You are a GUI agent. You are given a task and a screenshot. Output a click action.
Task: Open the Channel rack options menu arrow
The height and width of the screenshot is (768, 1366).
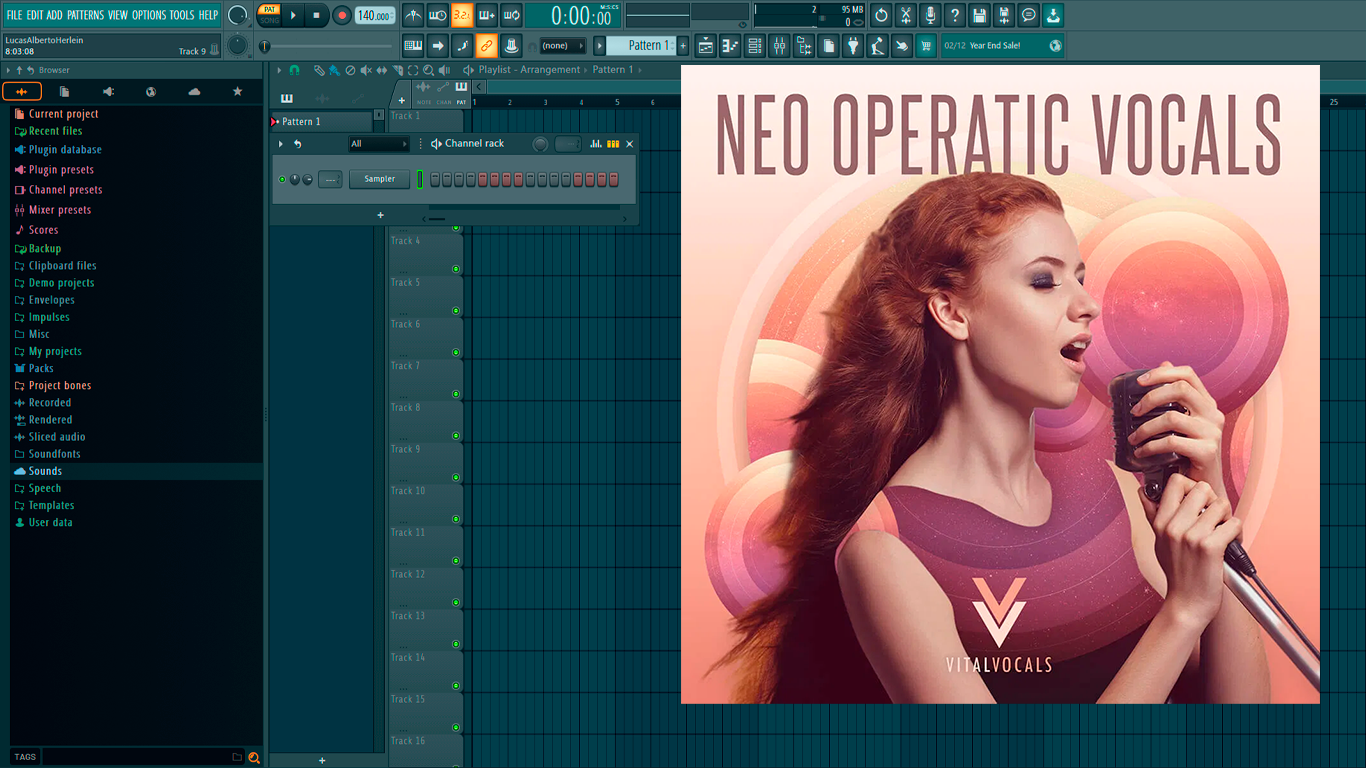coord(281,144)
